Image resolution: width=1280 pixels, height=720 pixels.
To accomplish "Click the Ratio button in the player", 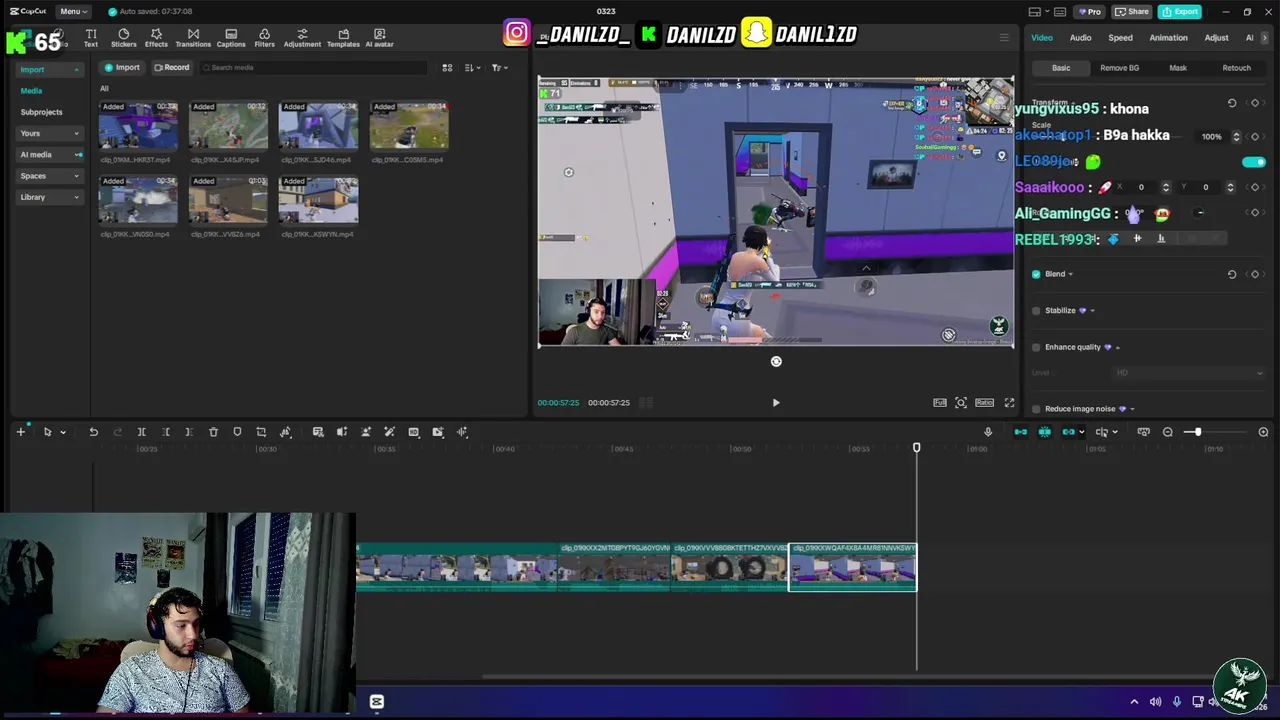I will click(984, 403).
